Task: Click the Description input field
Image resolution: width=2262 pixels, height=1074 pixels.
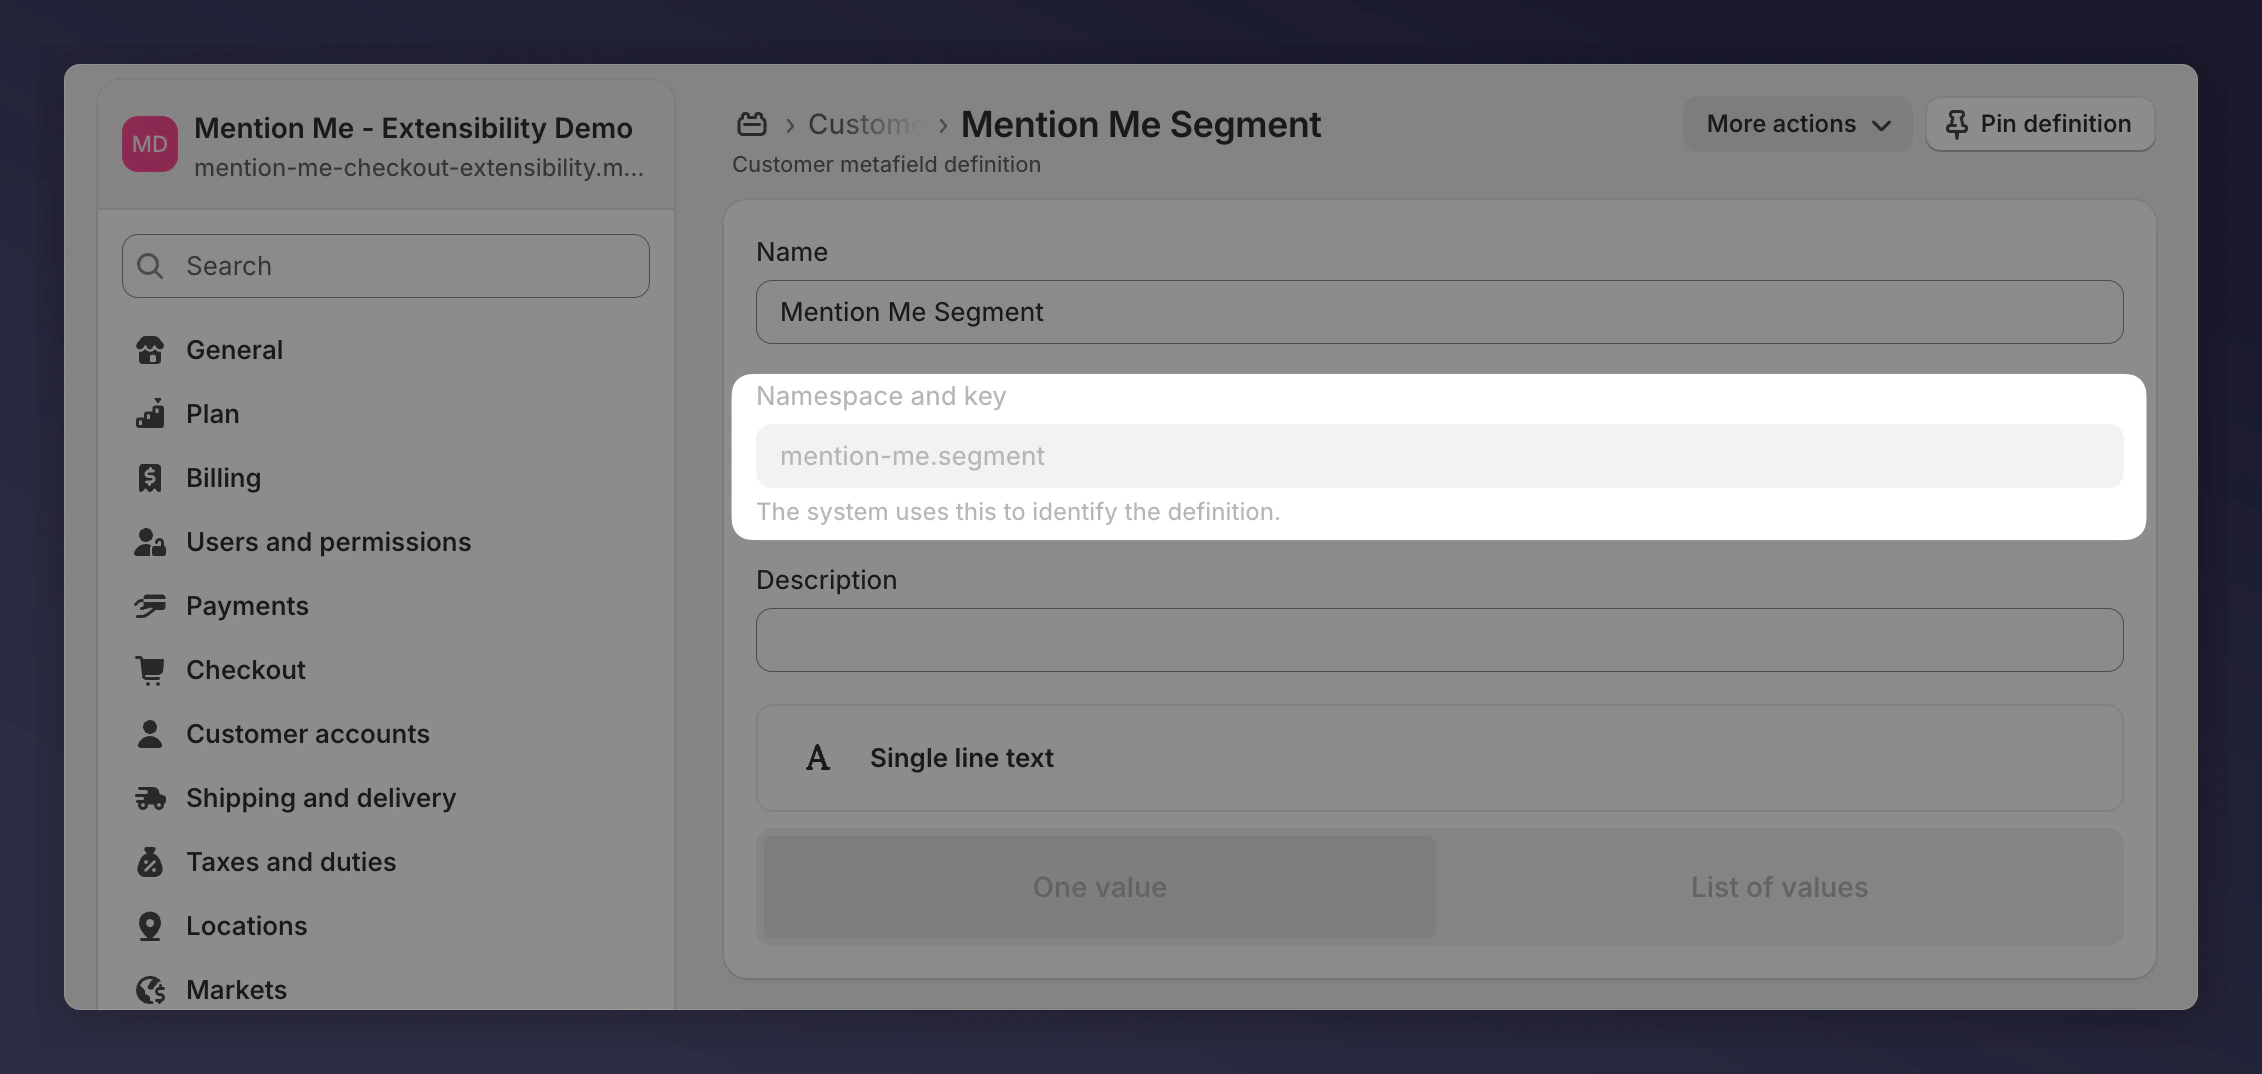Action: pos(1440,640)
